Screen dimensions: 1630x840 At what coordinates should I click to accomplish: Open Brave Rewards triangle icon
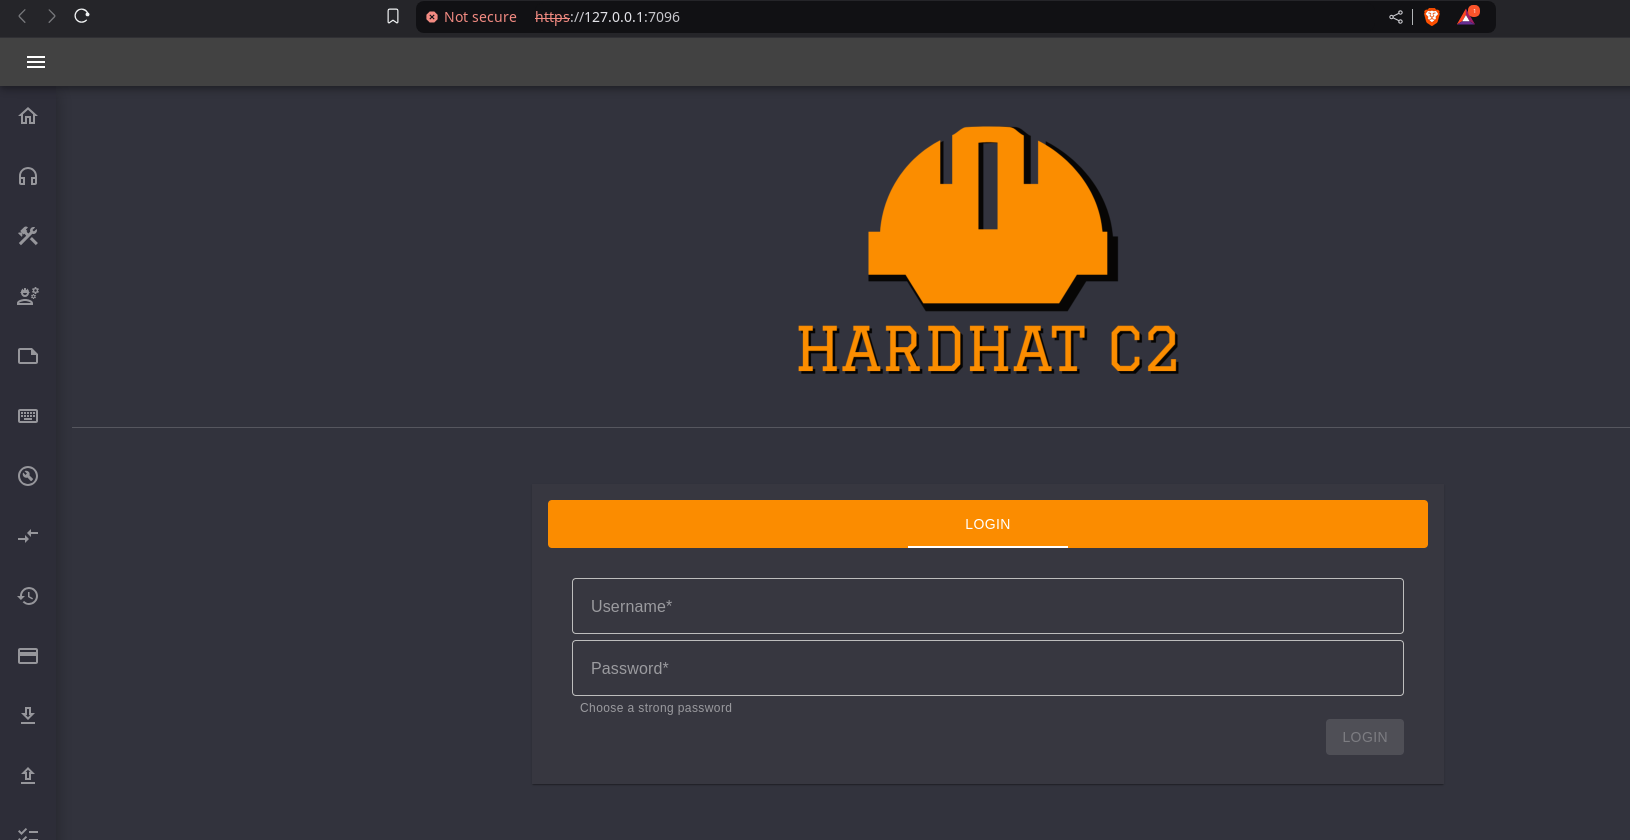[1467, 16]
